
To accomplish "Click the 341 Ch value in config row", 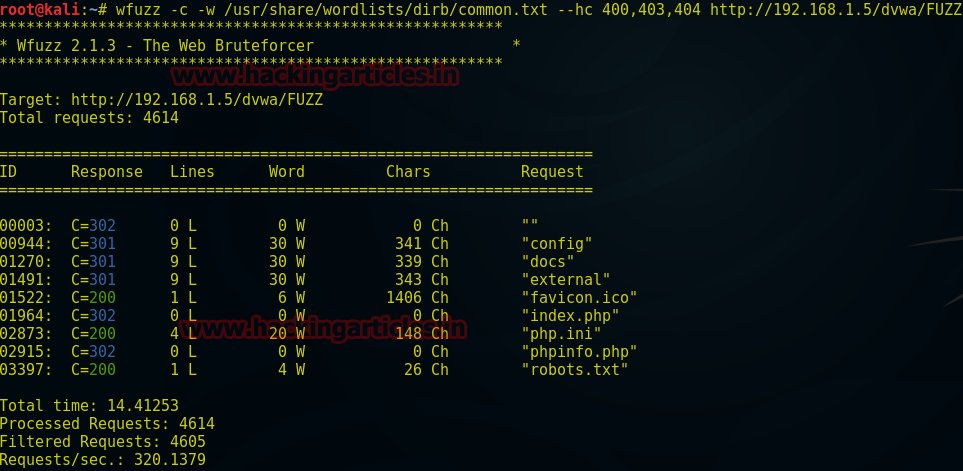I will (422, 244).
